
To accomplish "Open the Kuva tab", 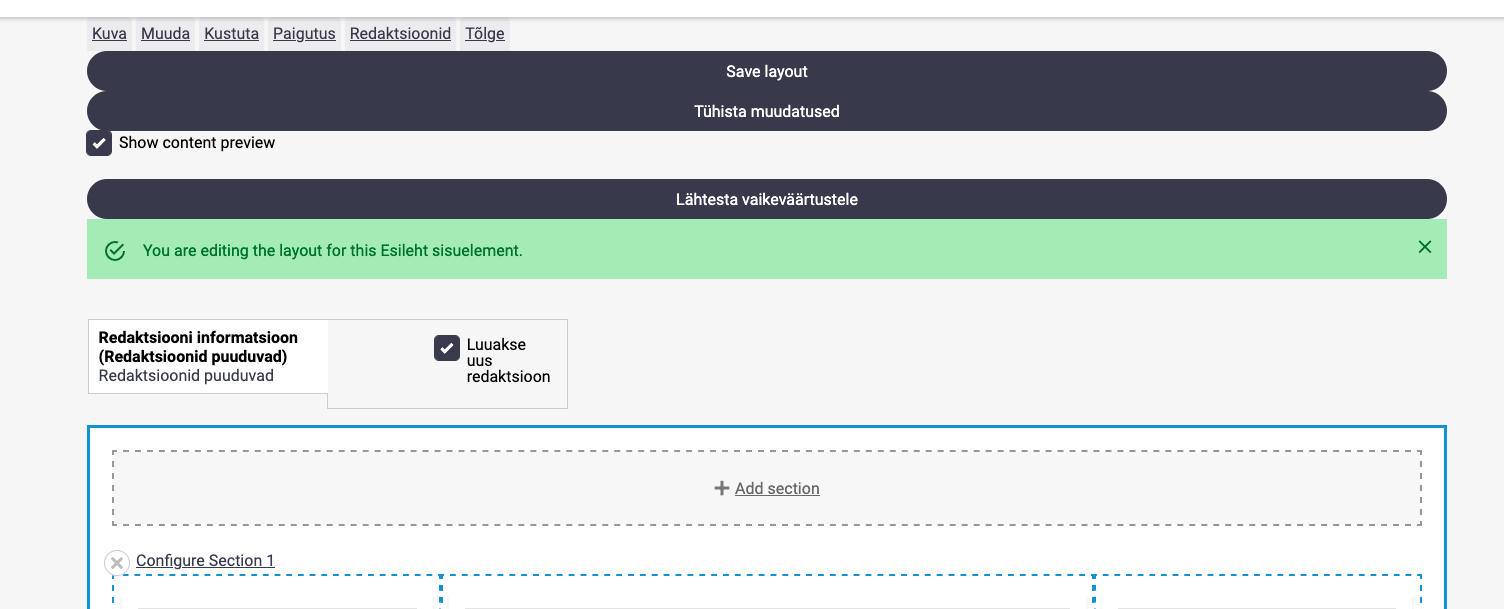I will click(109, 34).
